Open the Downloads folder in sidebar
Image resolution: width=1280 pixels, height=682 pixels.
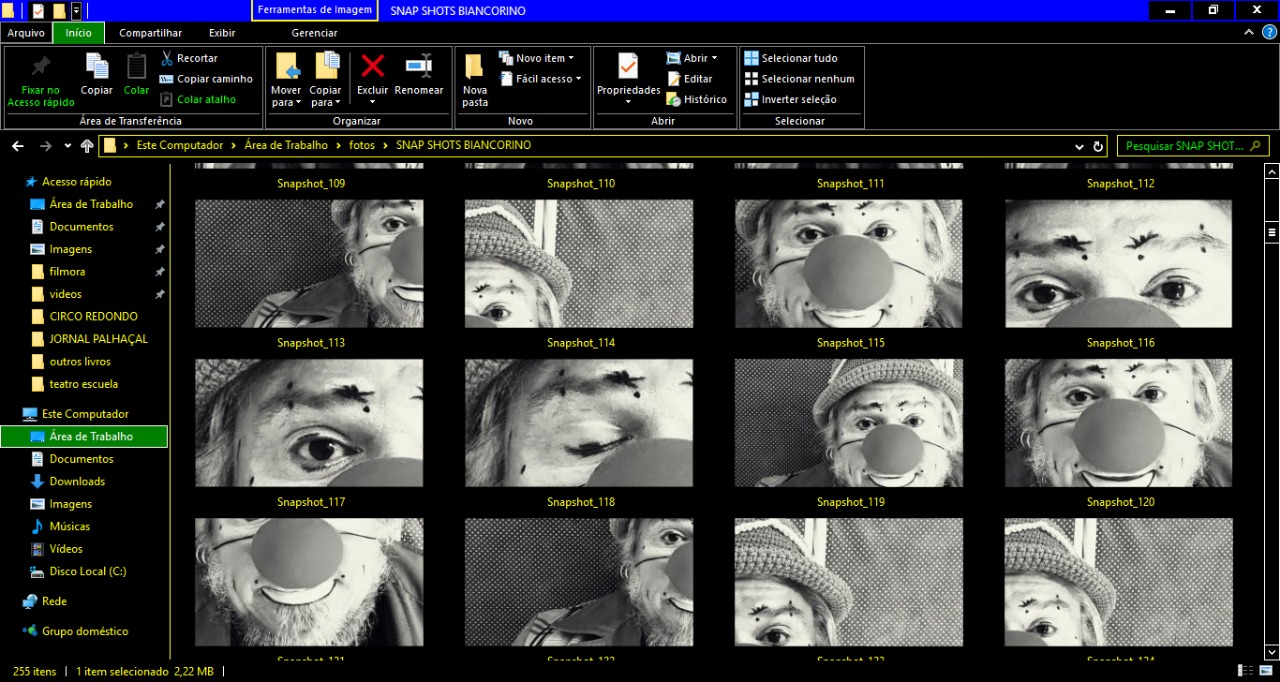coord(77,481)
